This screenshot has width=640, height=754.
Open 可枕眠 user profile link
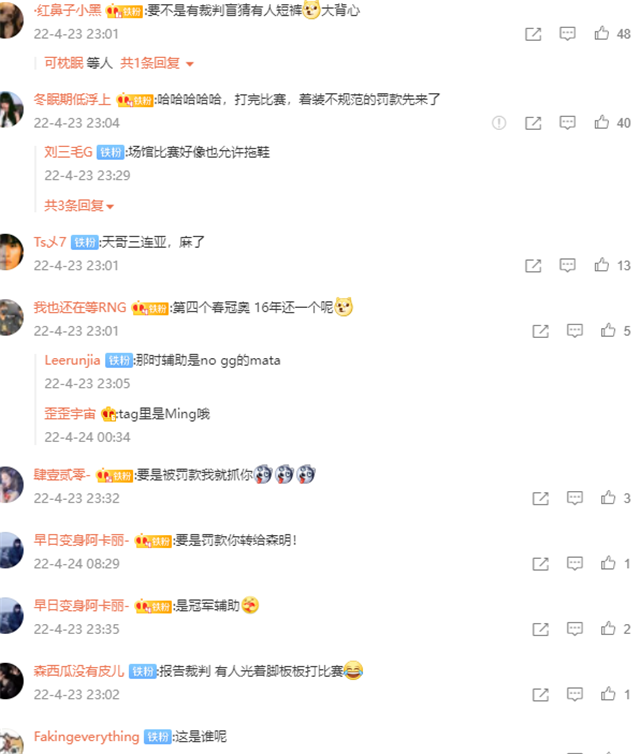click(64, 63)
